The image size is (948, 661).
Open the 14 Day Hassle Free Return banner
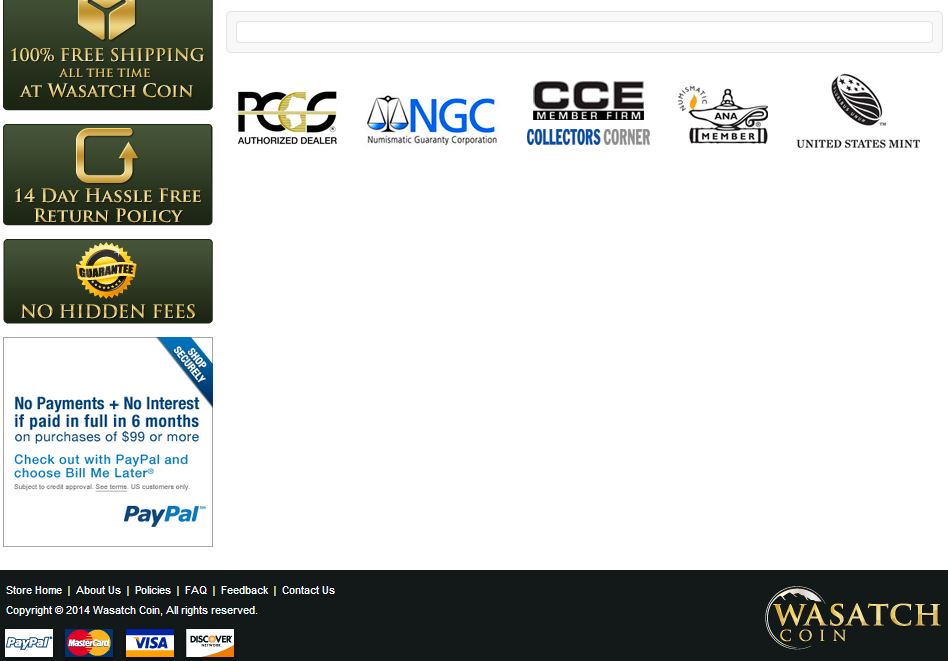(108, 175)
